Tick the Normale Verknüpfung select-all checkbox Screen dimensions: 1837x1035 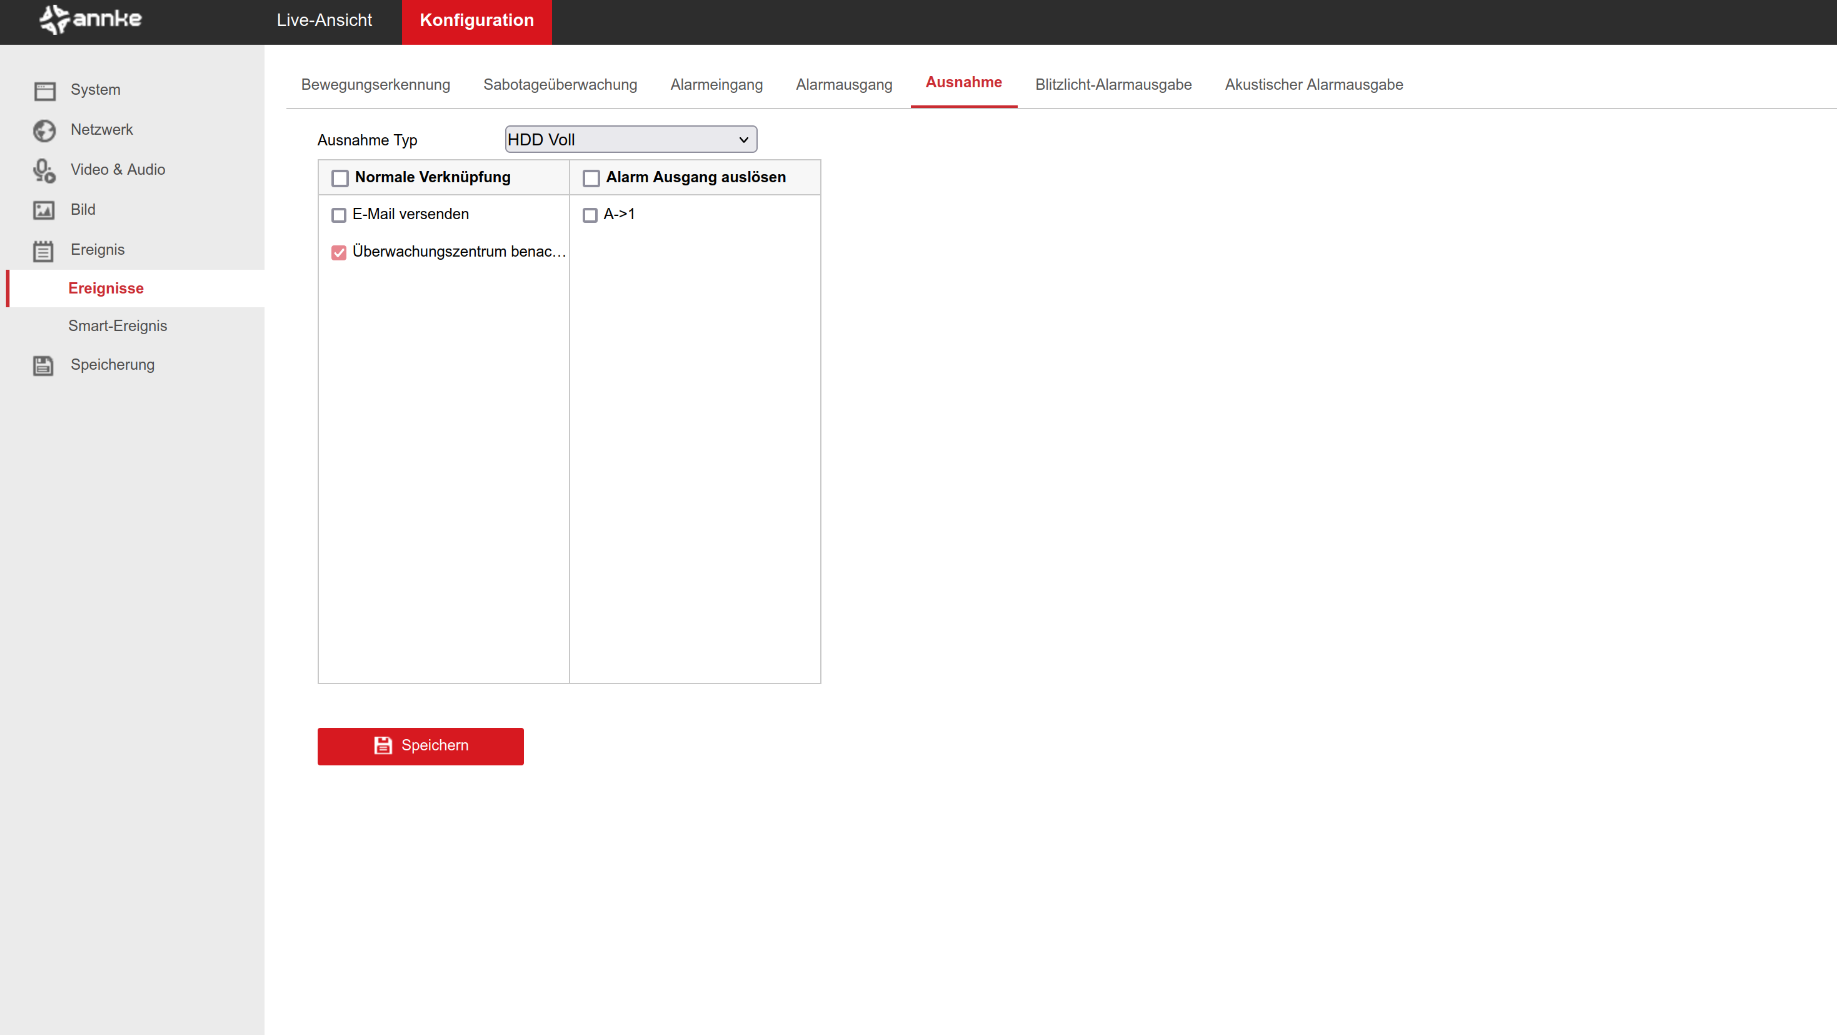click(340, 178)
